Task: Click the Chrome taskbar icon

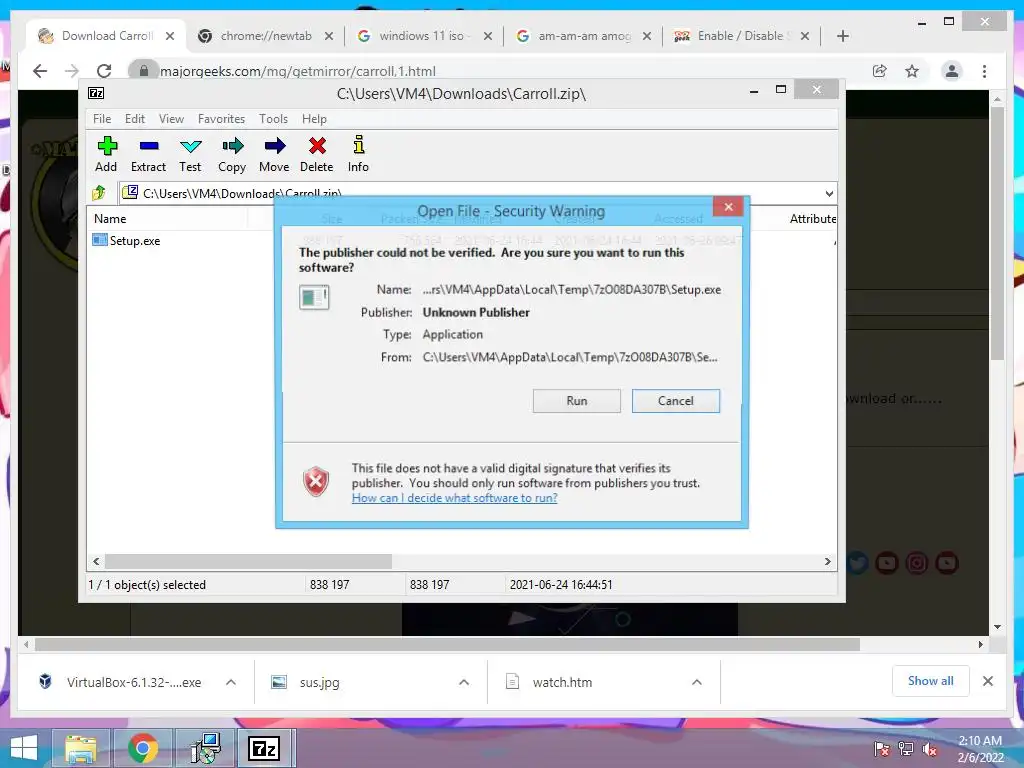Action: point(142,748)
